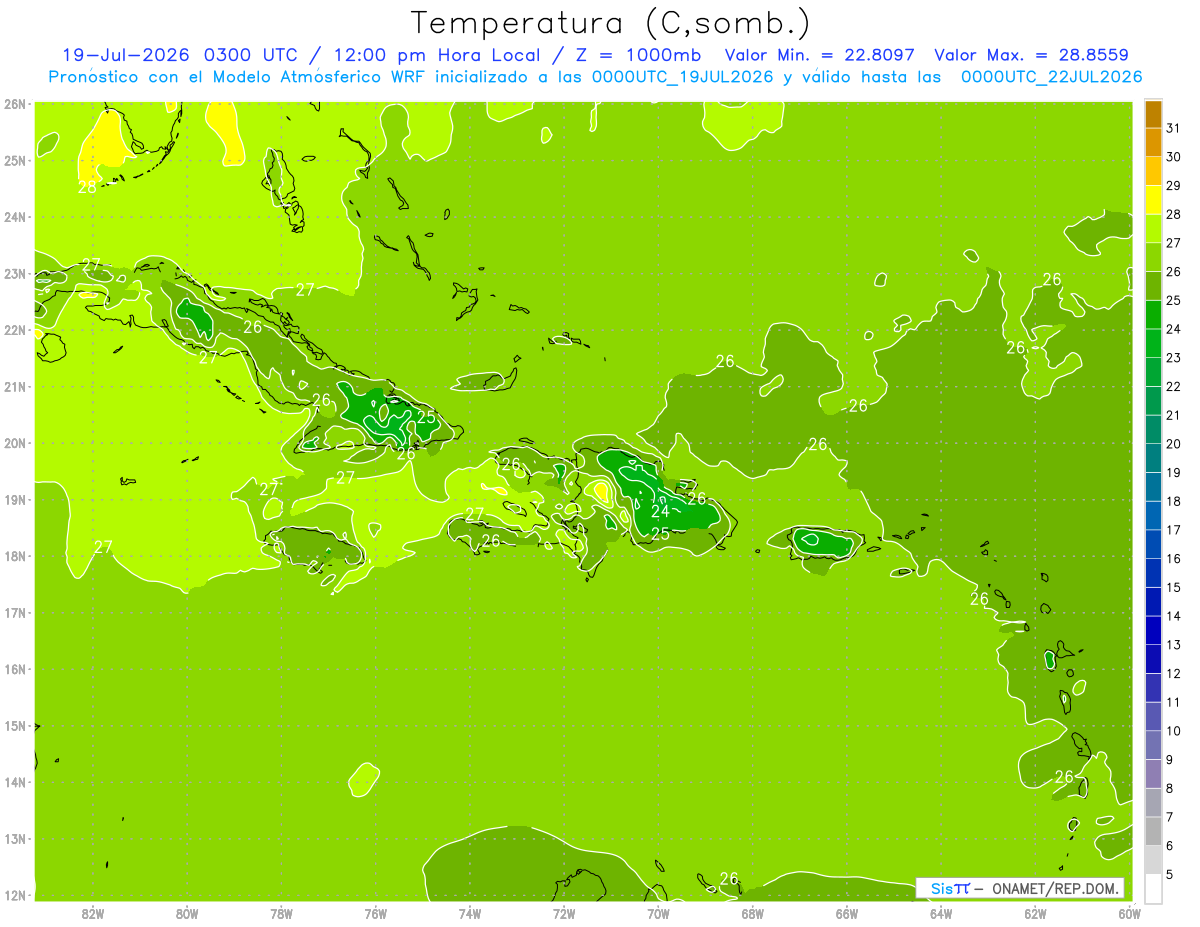The image size is (1200, 927).
Task: Select the "19-Jul-2026 0300 UTC" date text
Action: [180, 55]
